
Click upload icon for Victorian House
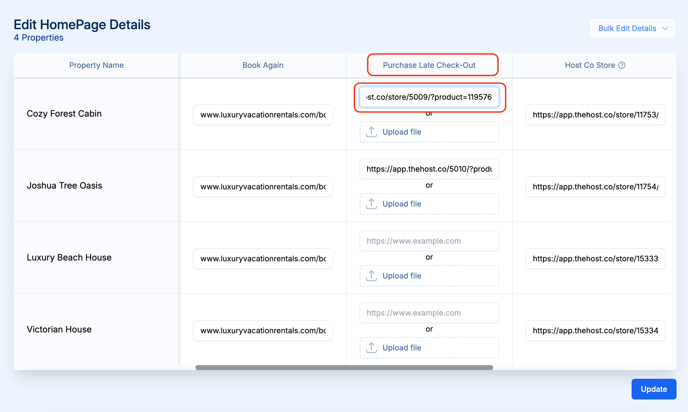pyautogui.click(x=372, y=348)
